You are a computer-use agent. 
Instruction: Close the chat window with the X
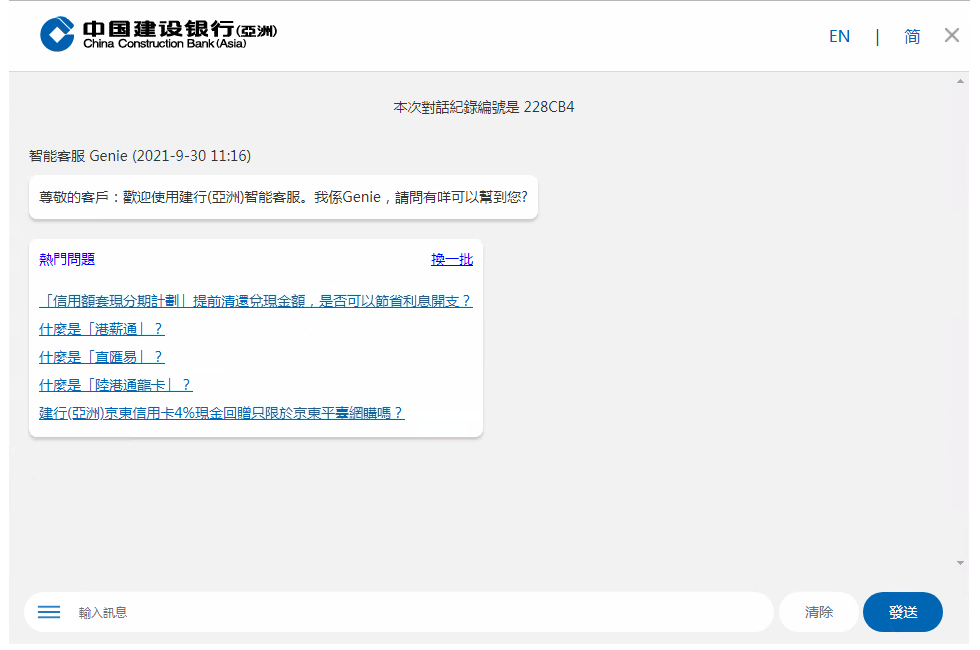(x=951, y=36)
